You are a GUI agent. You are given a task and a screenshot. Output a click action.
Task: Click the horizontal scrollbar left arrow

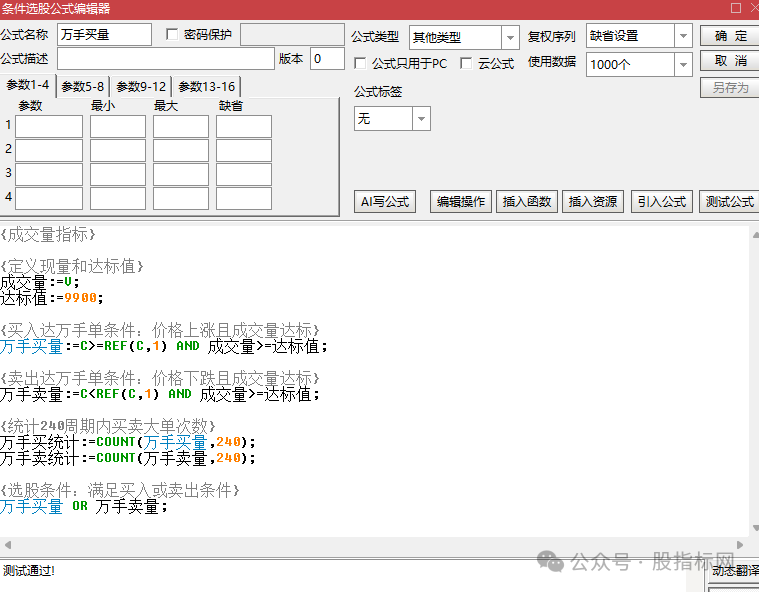(x=7, y=545)
